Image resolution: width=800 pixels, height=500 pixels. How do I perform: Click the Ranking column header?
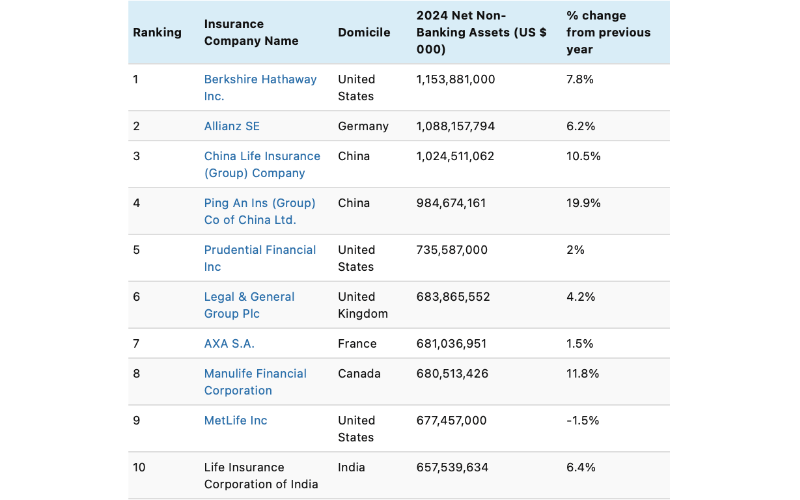[x=157, y=33]
